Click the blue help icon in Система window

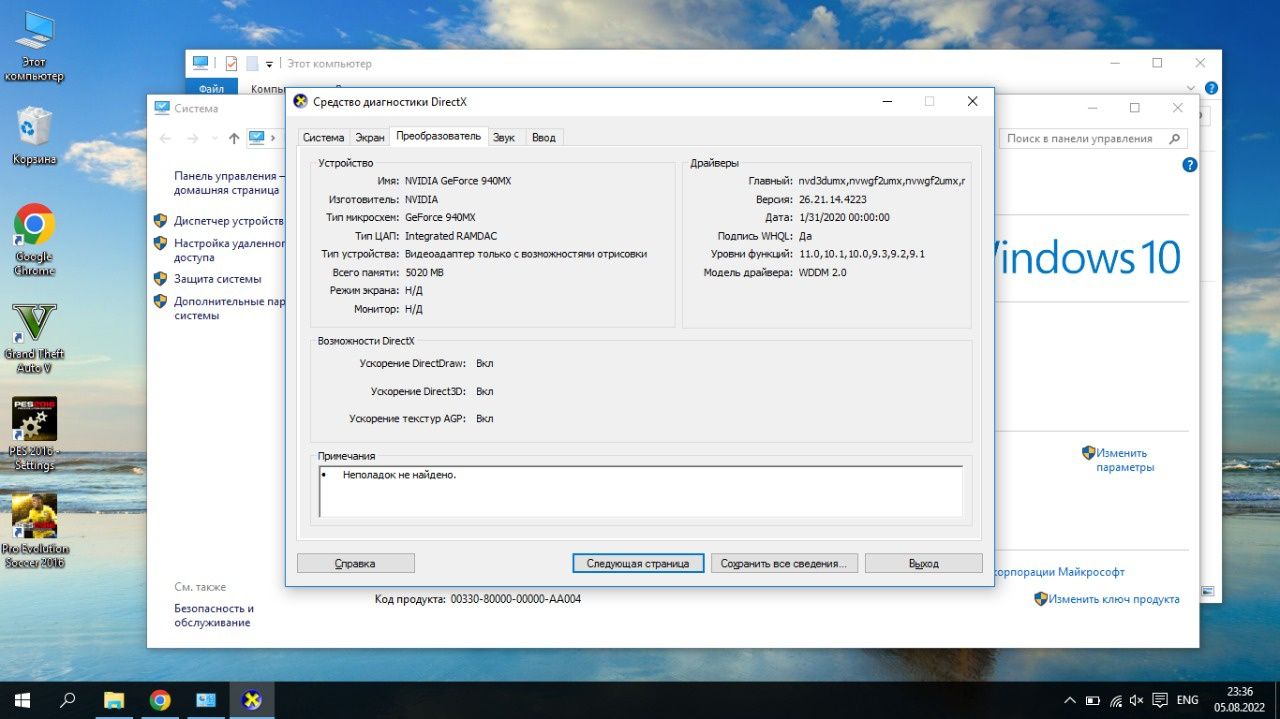click(1190, 165)
